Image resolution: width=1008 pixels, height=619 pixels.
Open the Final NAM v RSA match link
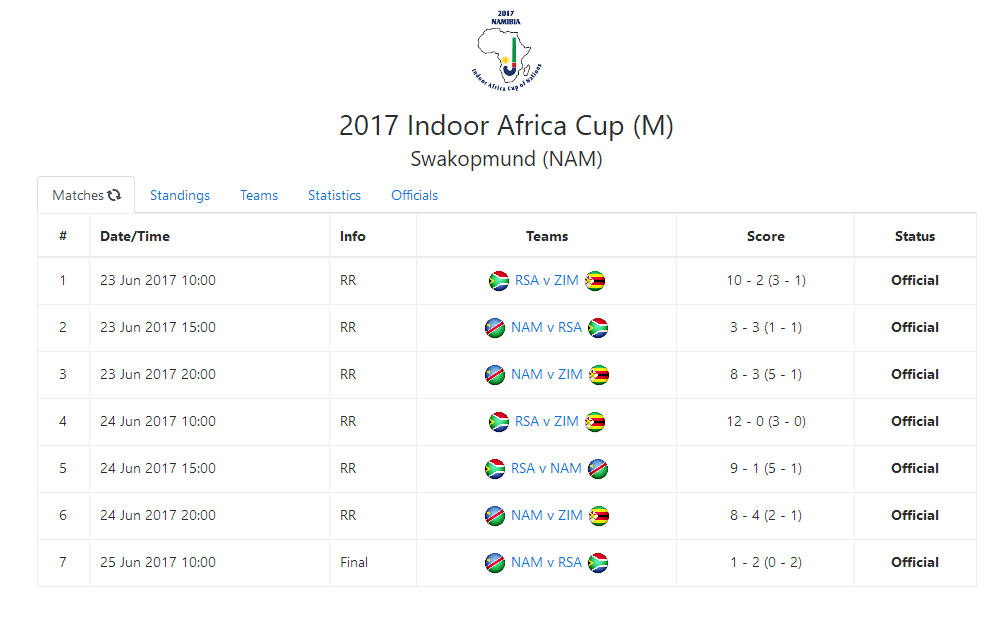[x=546, y=562]
